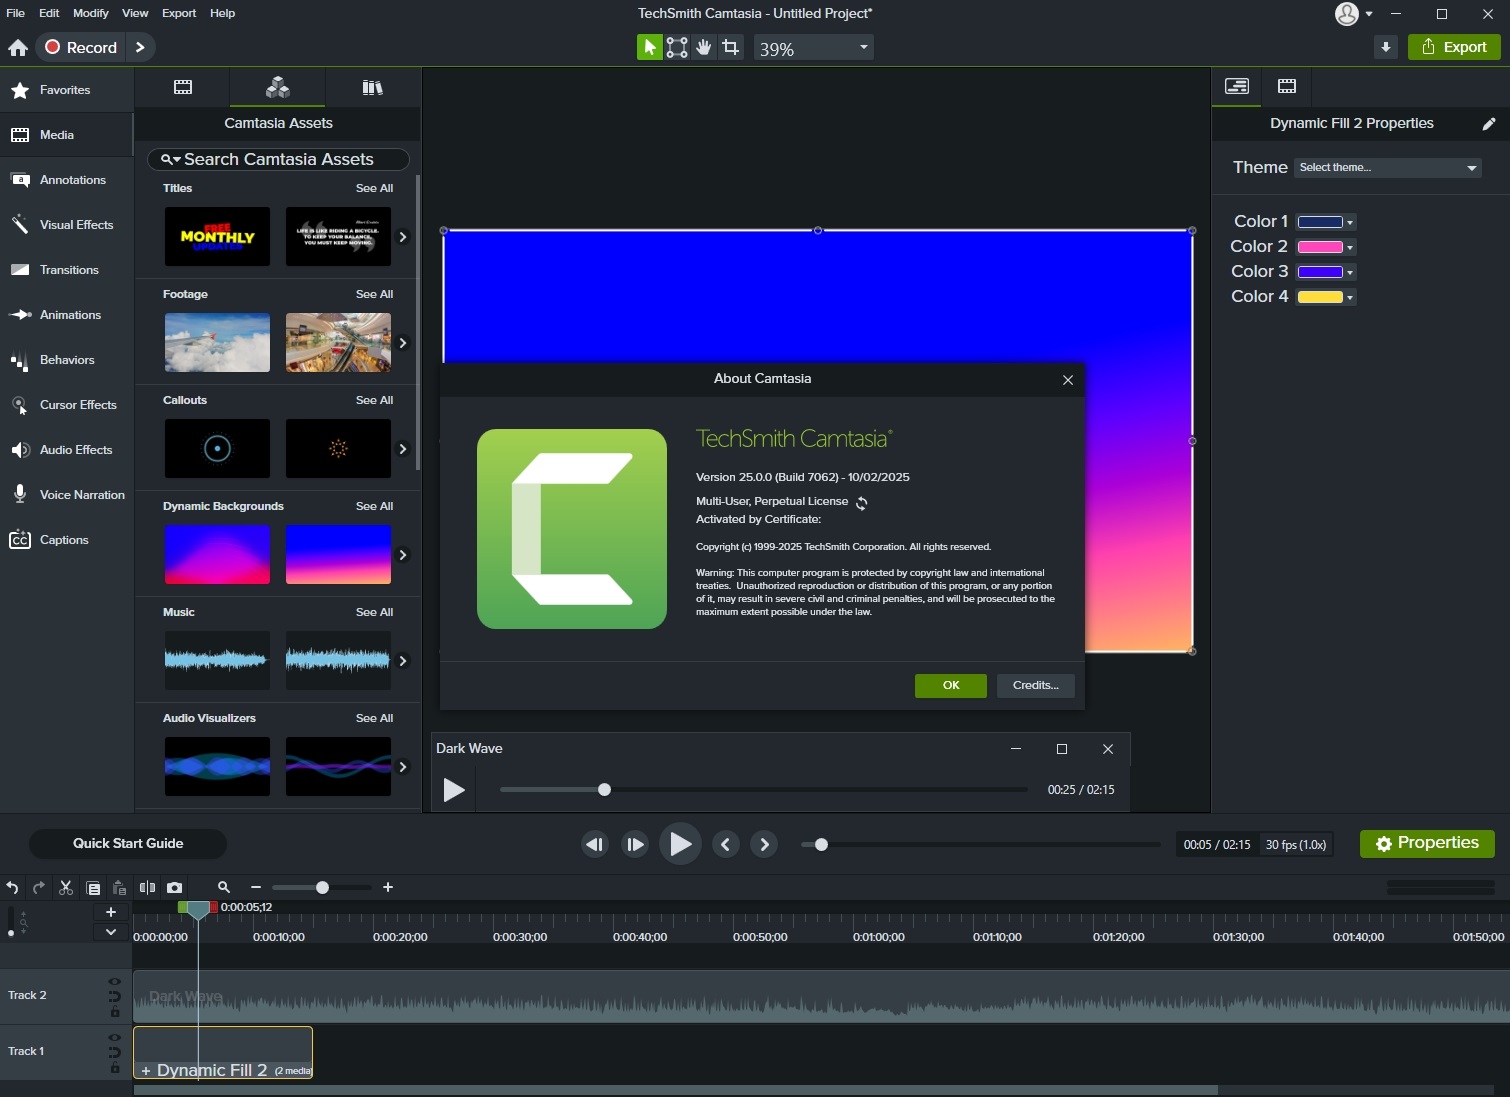Click the Split clip icon on timeline toolbar
The image size is (1510, 1097).
tap(147, 887)
